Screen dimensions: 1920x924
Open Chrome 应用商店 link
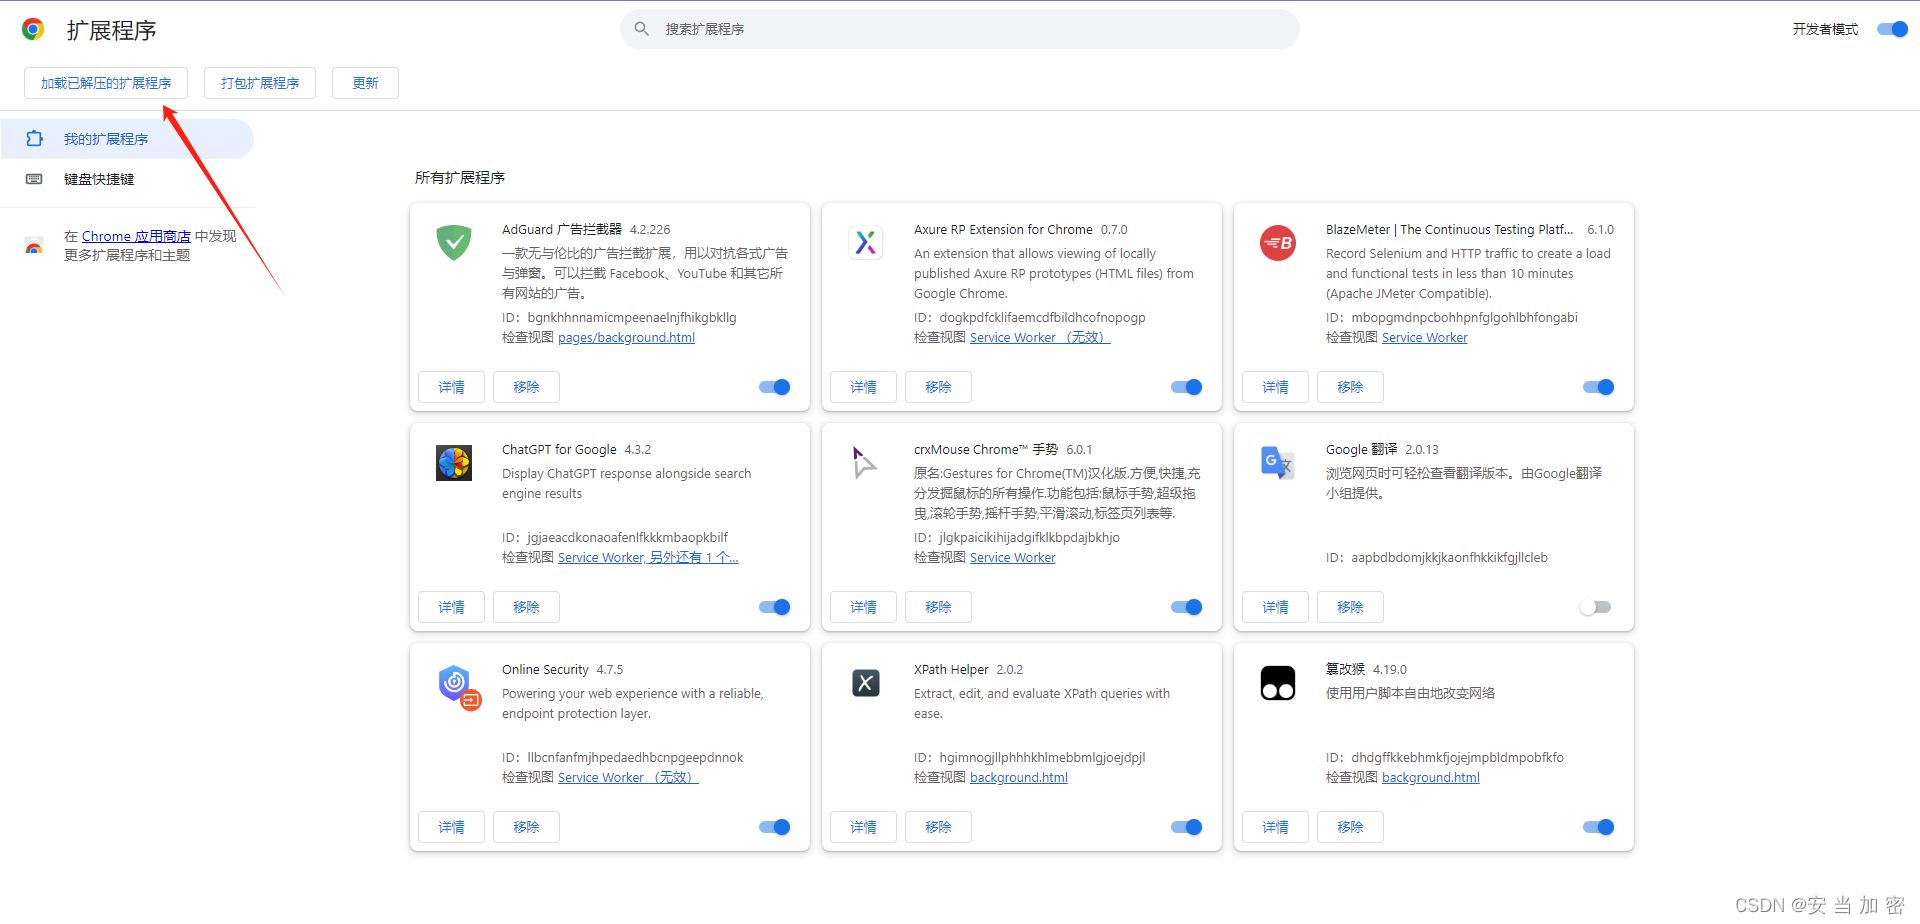click(x=136, y=236)
